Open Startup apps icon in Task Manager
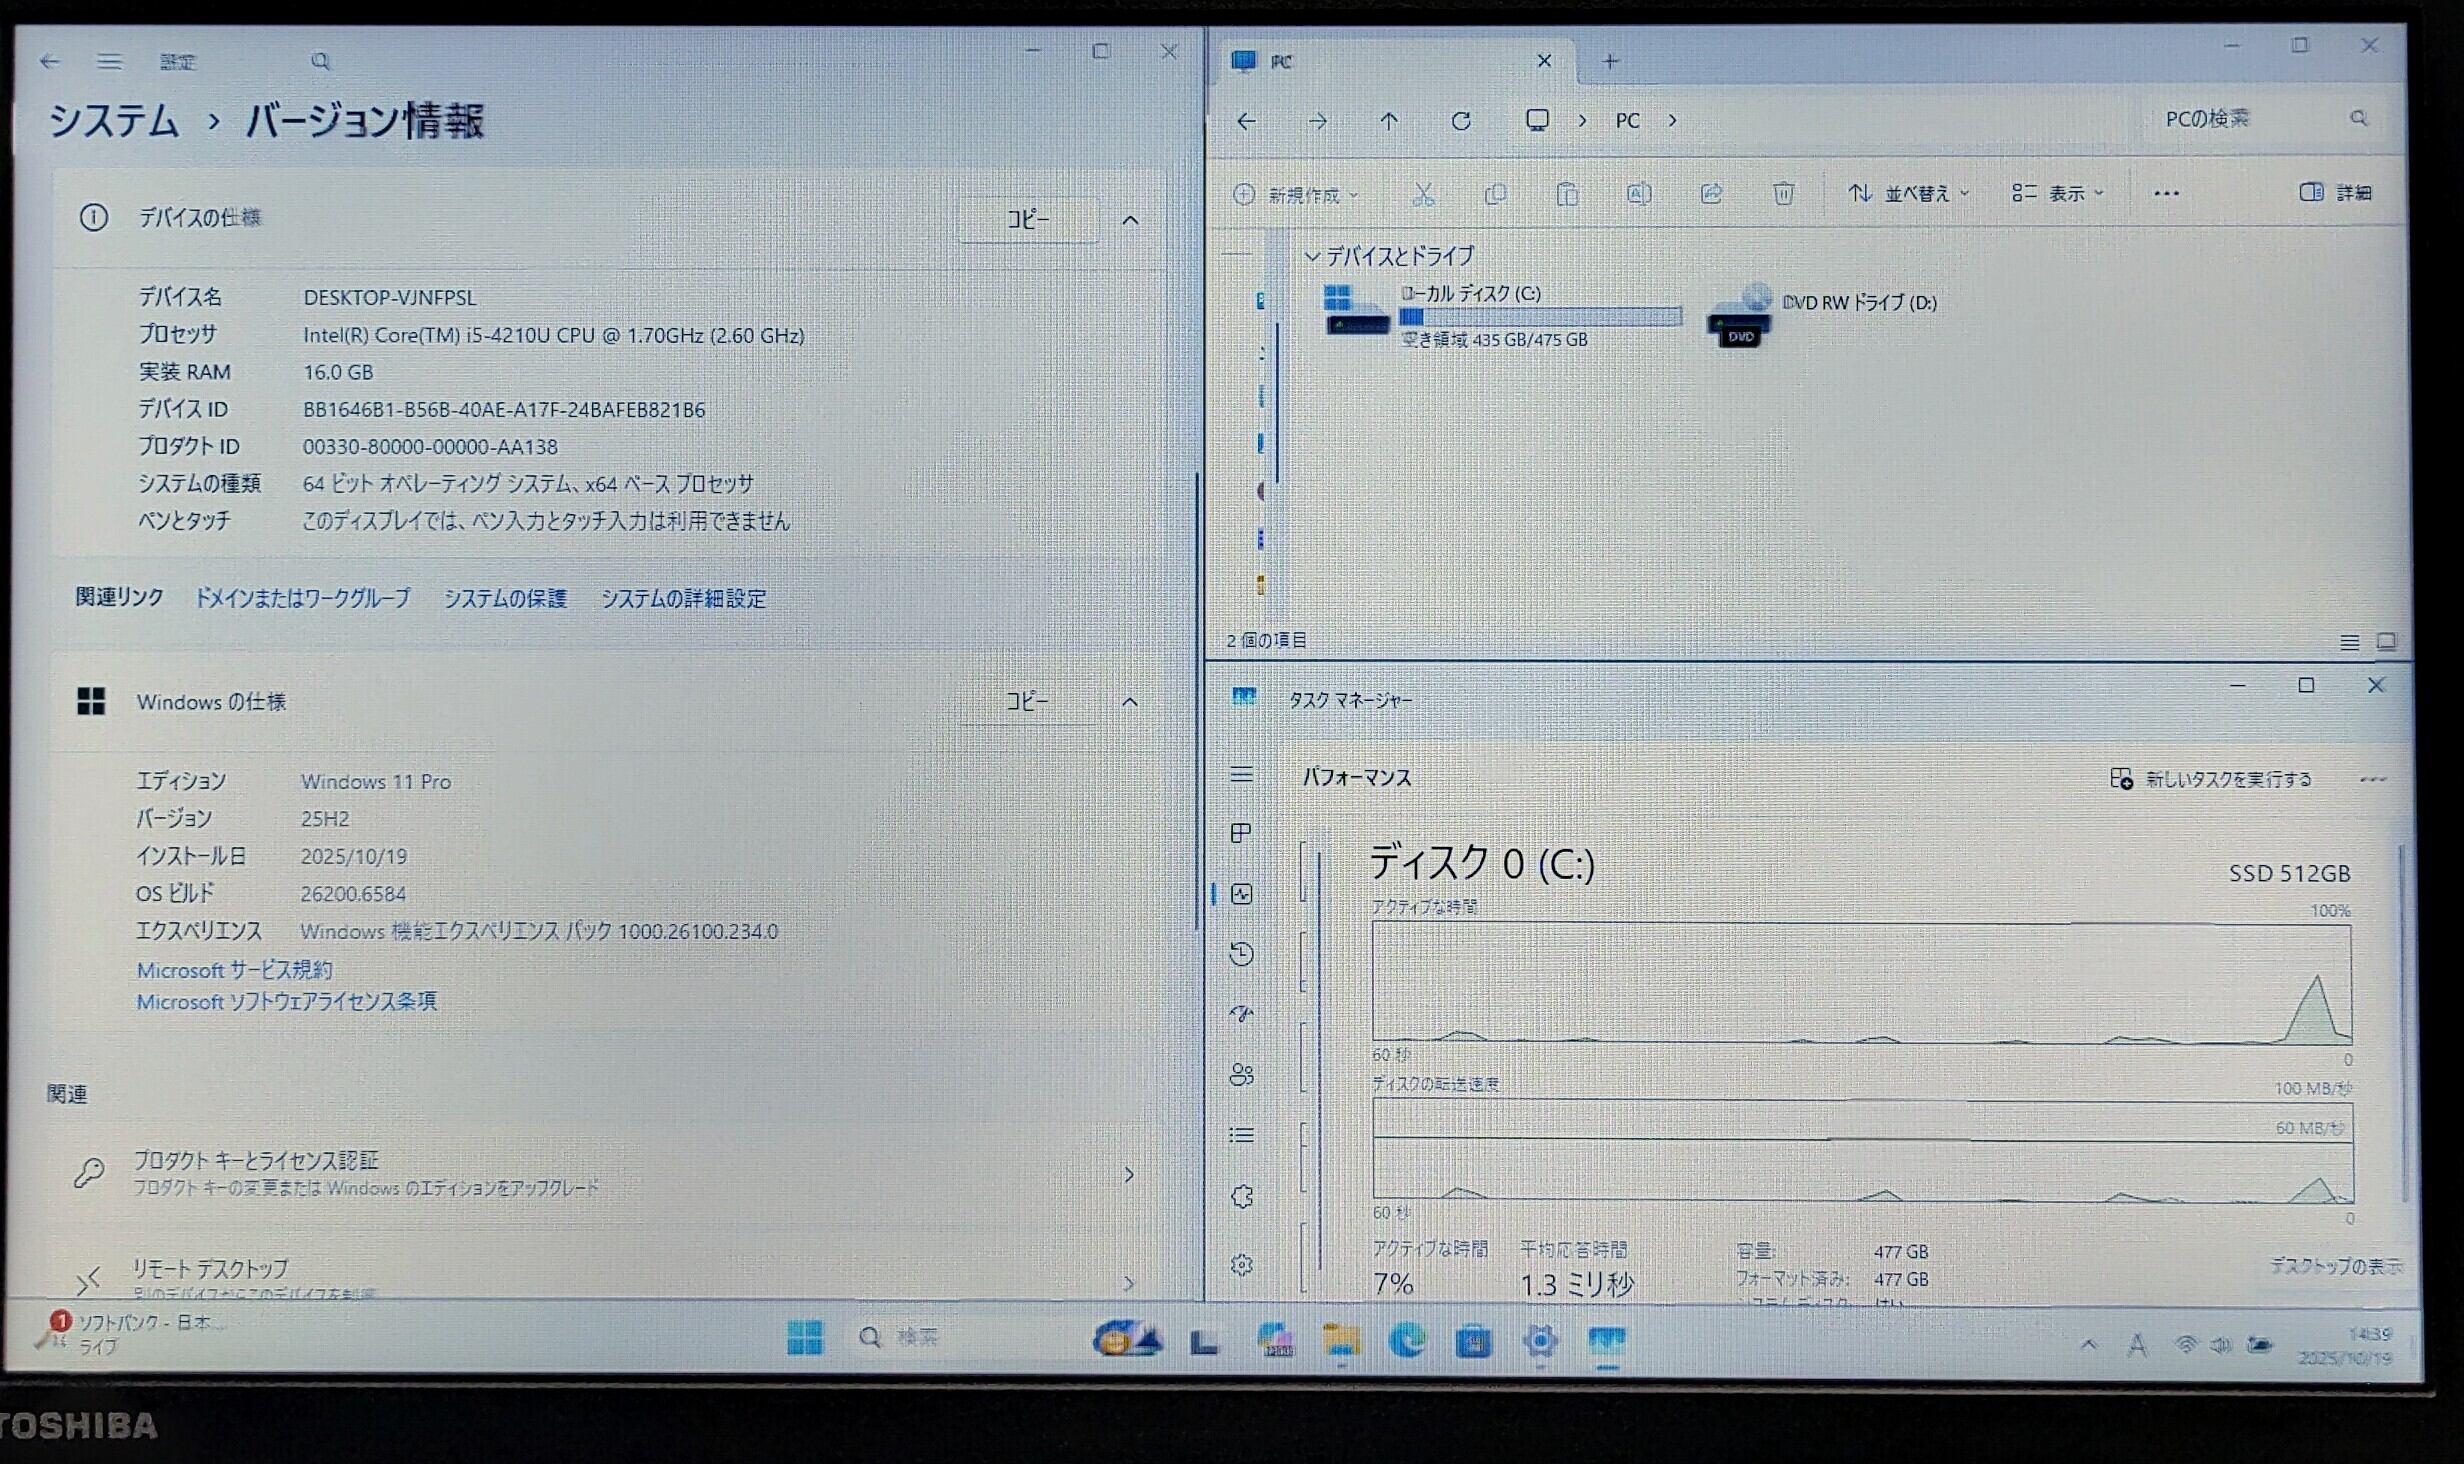The image size is (2464, 1464). point(1241,1014)
